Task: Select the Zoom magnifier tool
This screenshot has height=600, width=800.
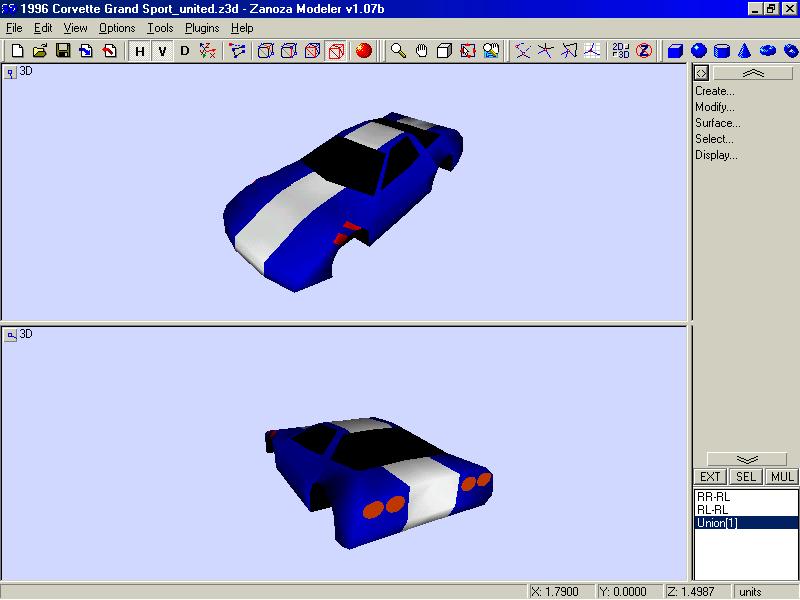Action: pyautogui.click(x=398, y=51)
